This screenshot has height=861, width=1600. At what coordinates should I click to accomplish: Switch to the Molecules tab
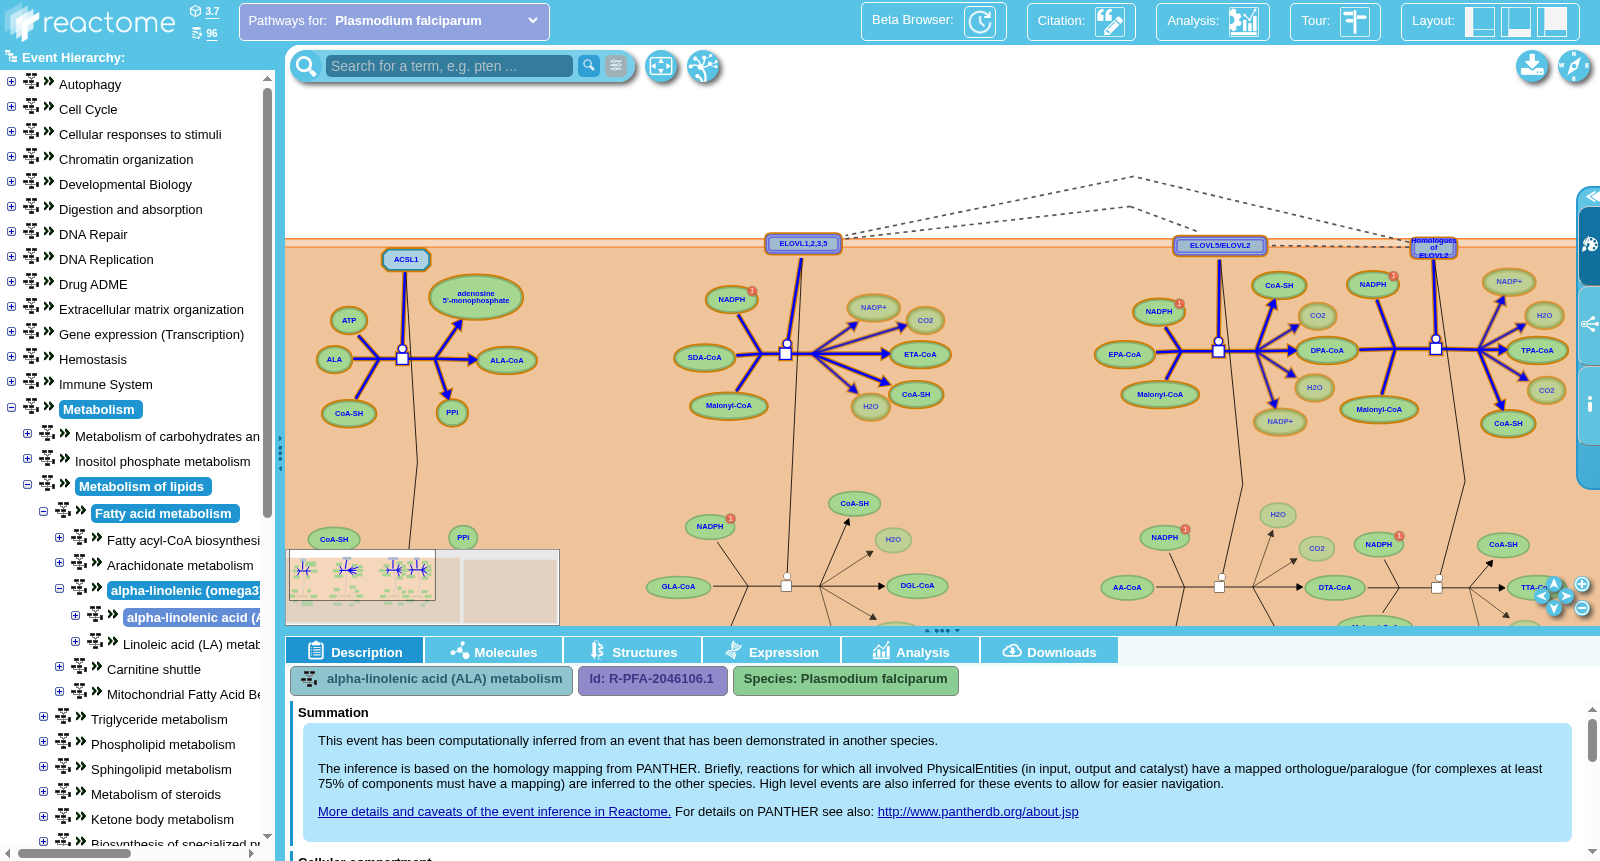pos(494,651)
